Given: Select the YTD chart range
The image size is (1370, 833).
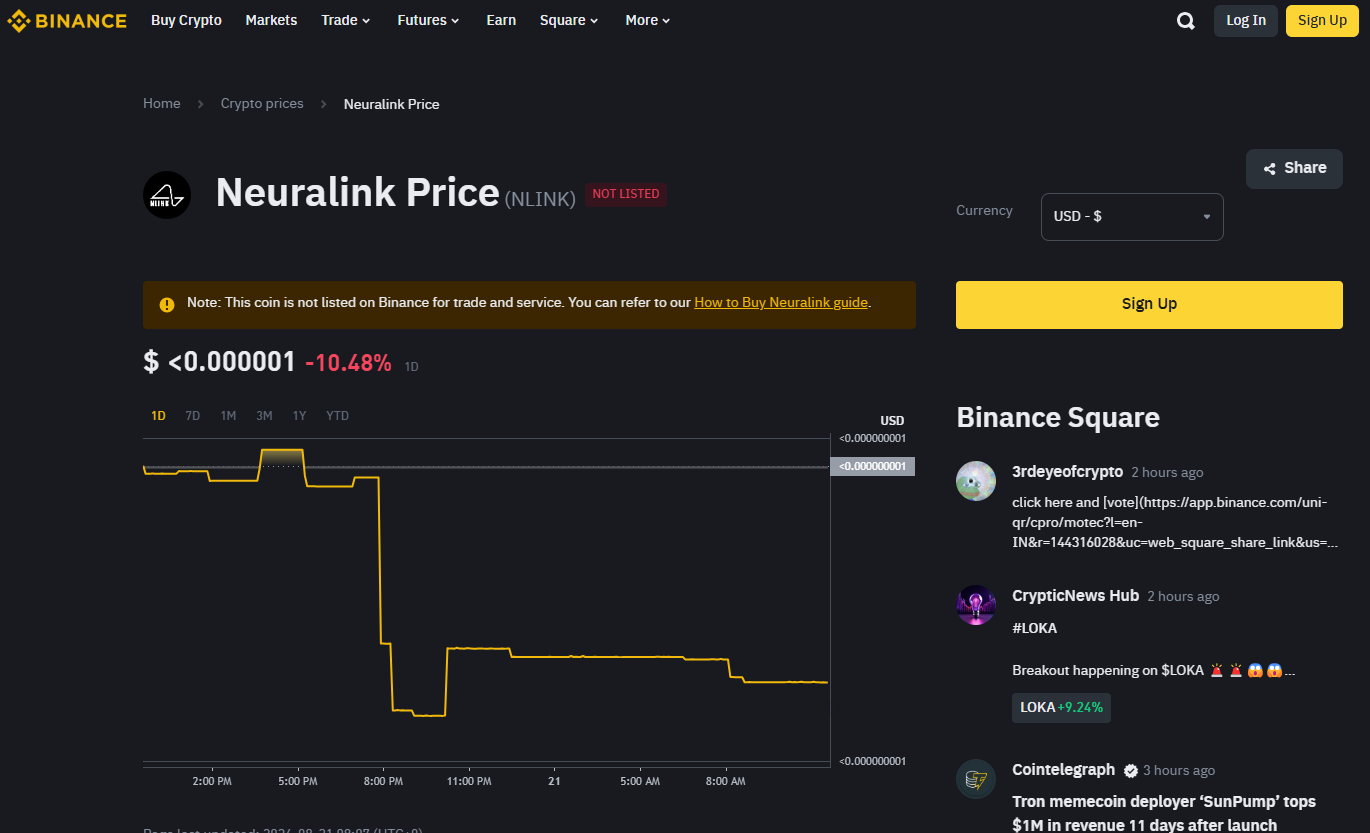Looking at the screenshot, I should 338,416.
